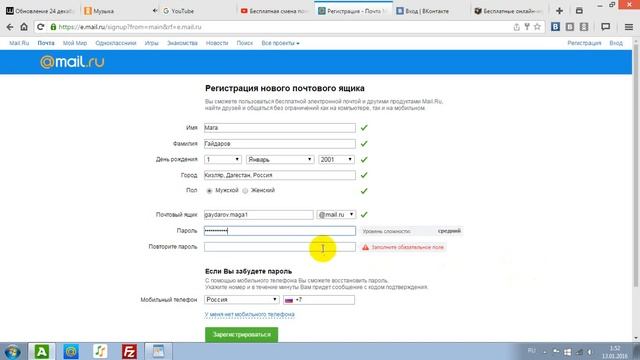
Task: Open the VK extension icon
Action: [x=556, y=27]
